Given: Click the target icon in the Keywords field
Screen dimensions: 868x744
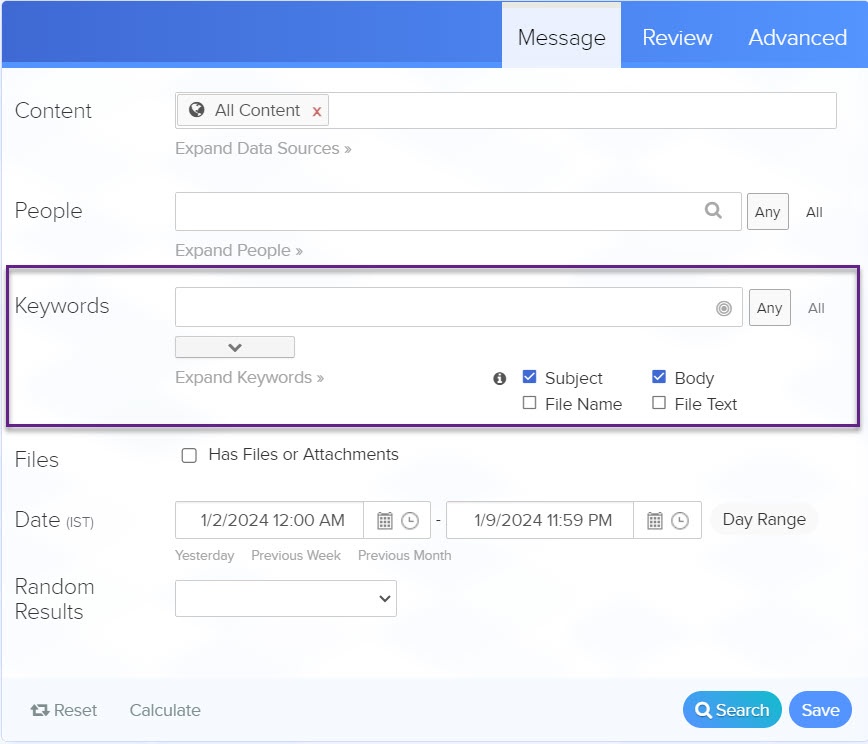Looking at the screenshot, I should pyautogui.click(x=723, y=307).
